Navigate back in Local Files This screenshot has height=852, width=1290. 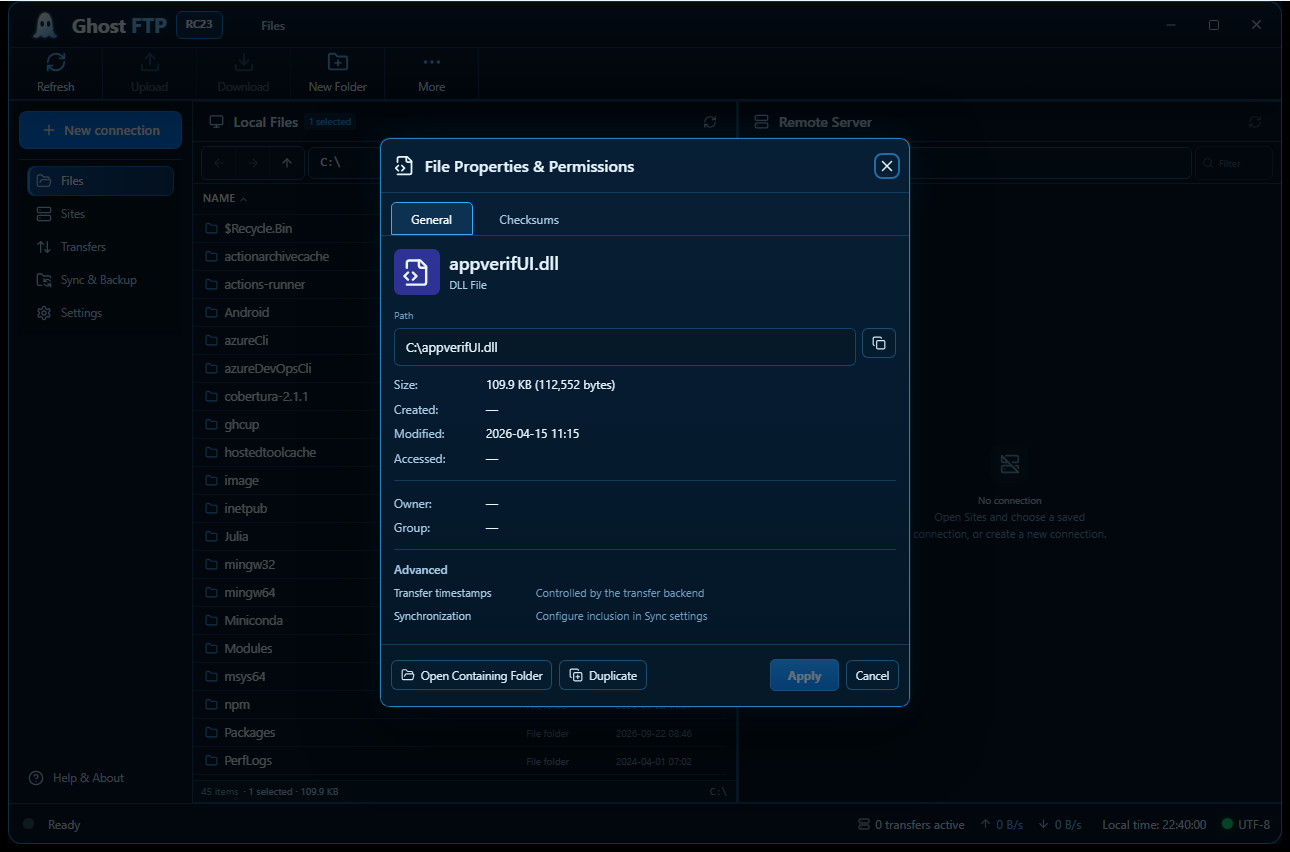click(x=219, y=163)
